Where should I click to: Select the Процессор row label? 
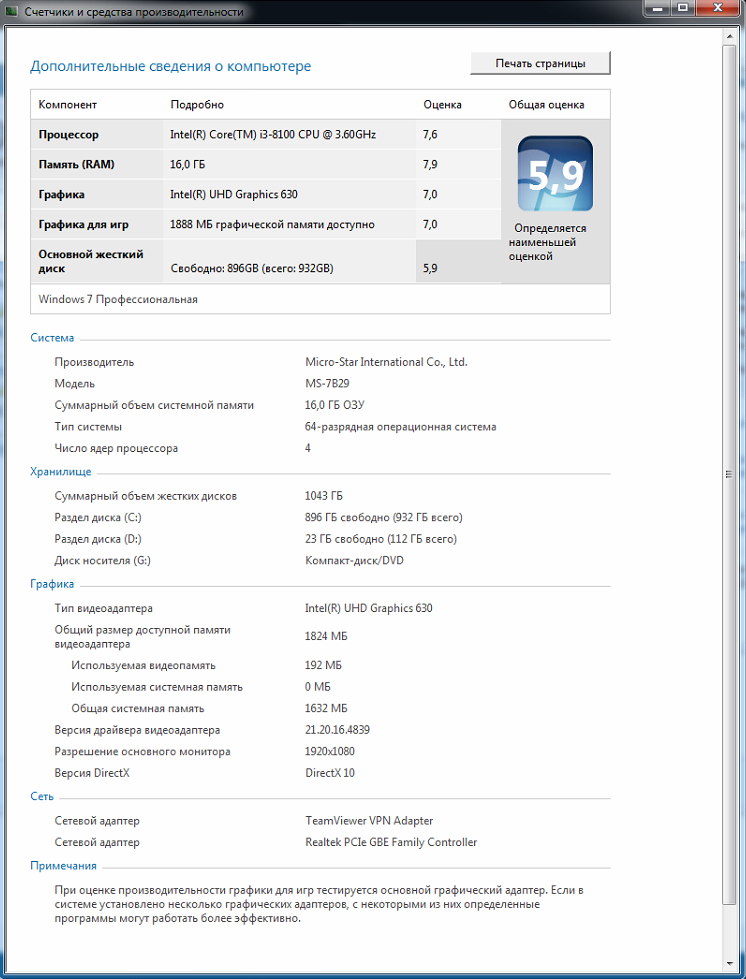point(69,135)
